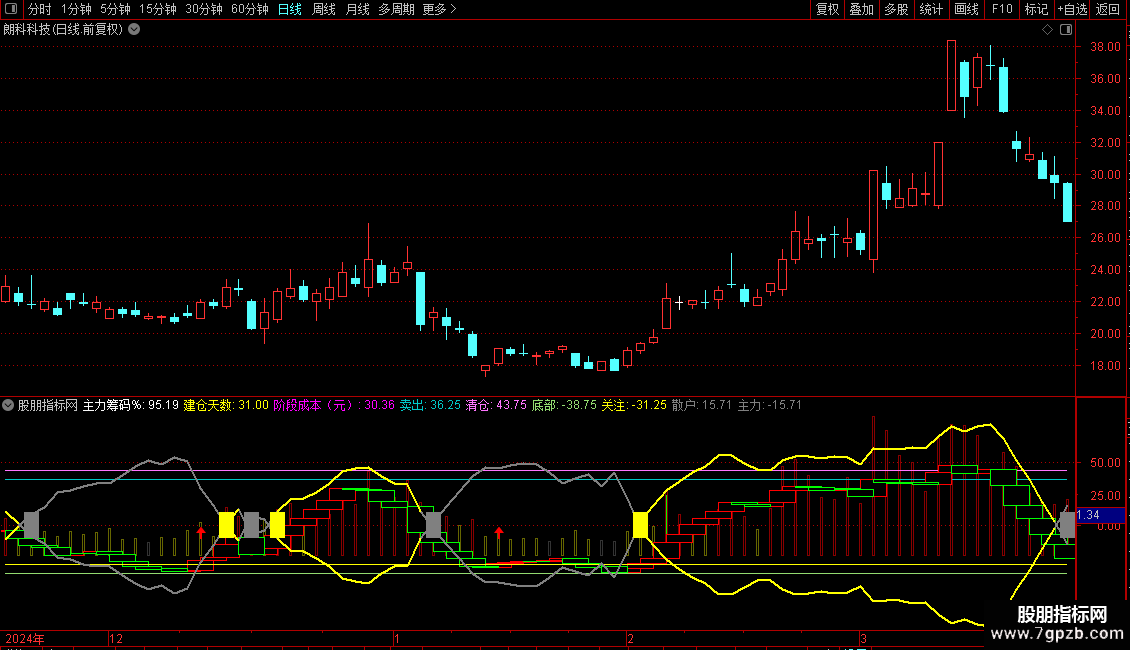This screenshot has width=1130, height=650.
Task: Select the 5分钟 period tab
Action: pos(115,9)
